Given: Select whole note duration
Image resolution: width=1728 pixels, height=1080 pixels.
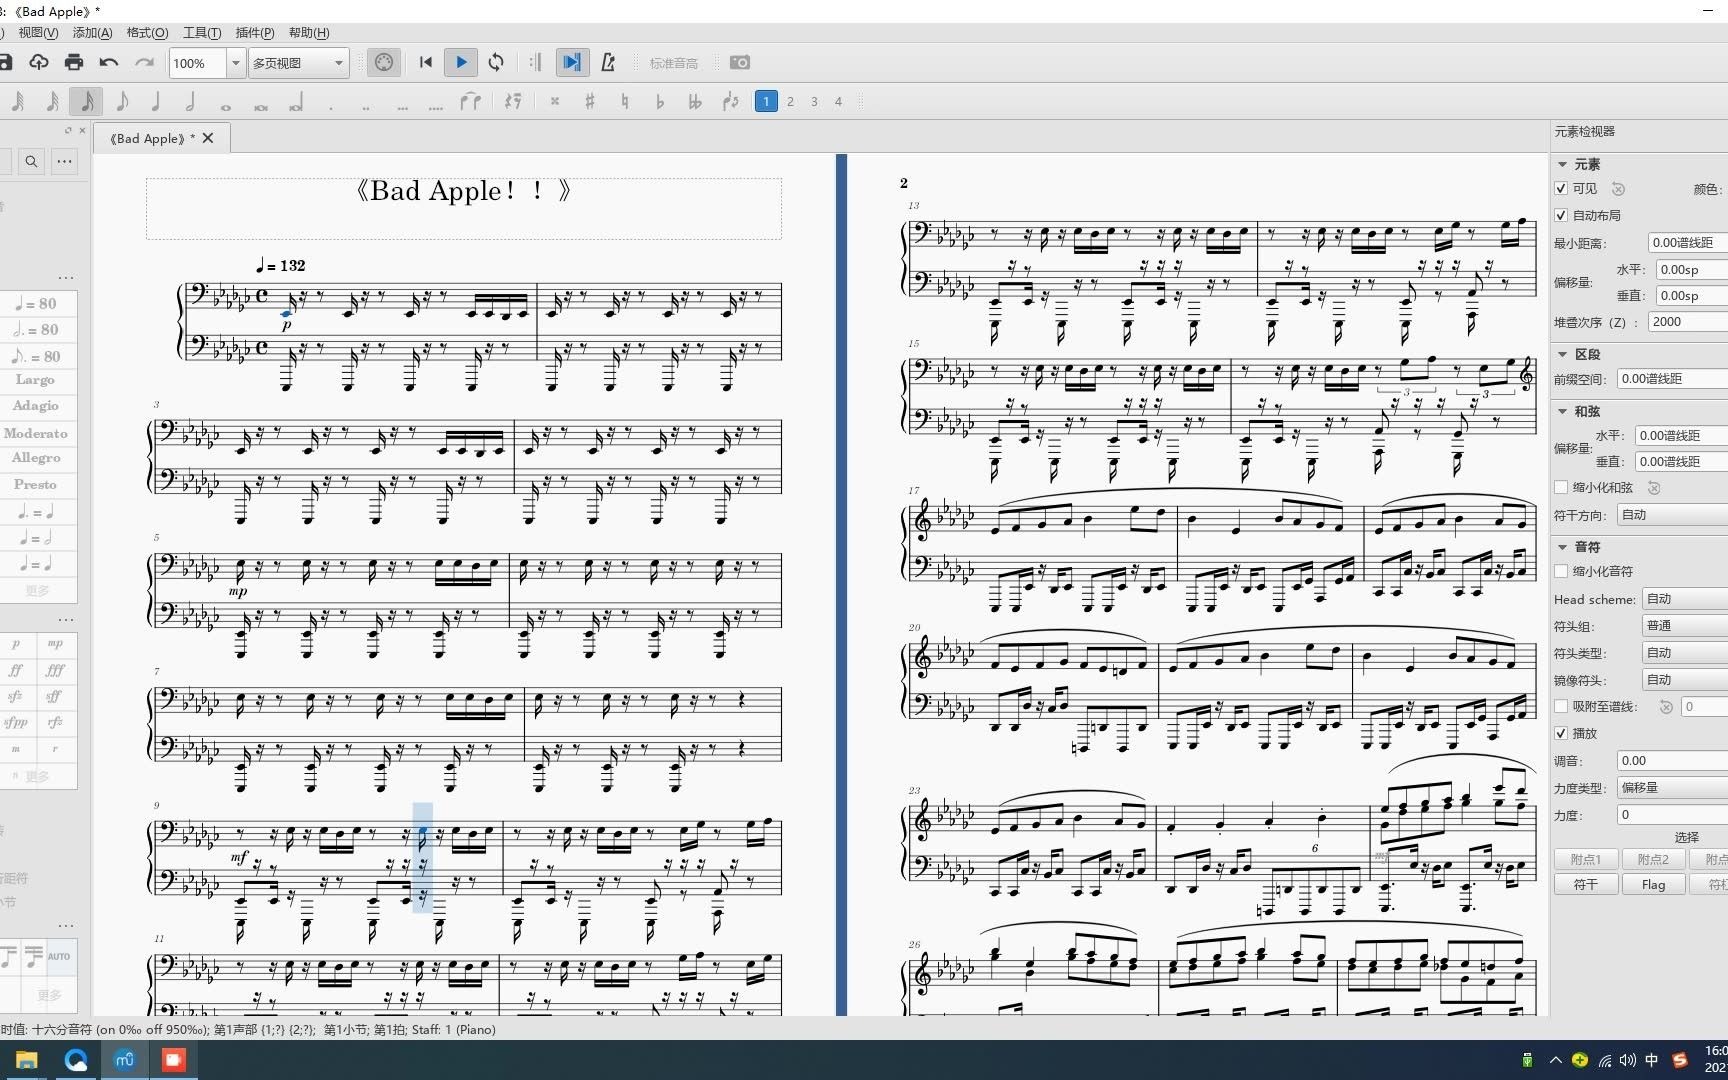Looking at the screenshot, I should pyautogui.click(x=226, y=104).
